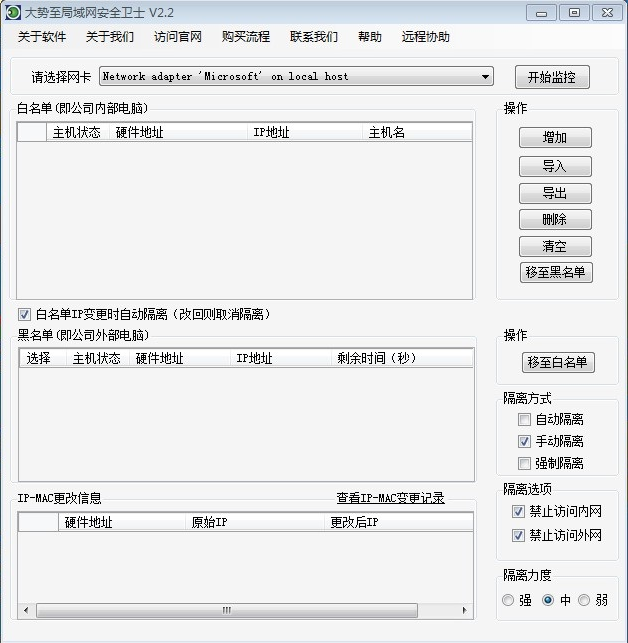Click the 移至白名单 button
The height and width of the screenshot is (643, 628).
(558, 363)
